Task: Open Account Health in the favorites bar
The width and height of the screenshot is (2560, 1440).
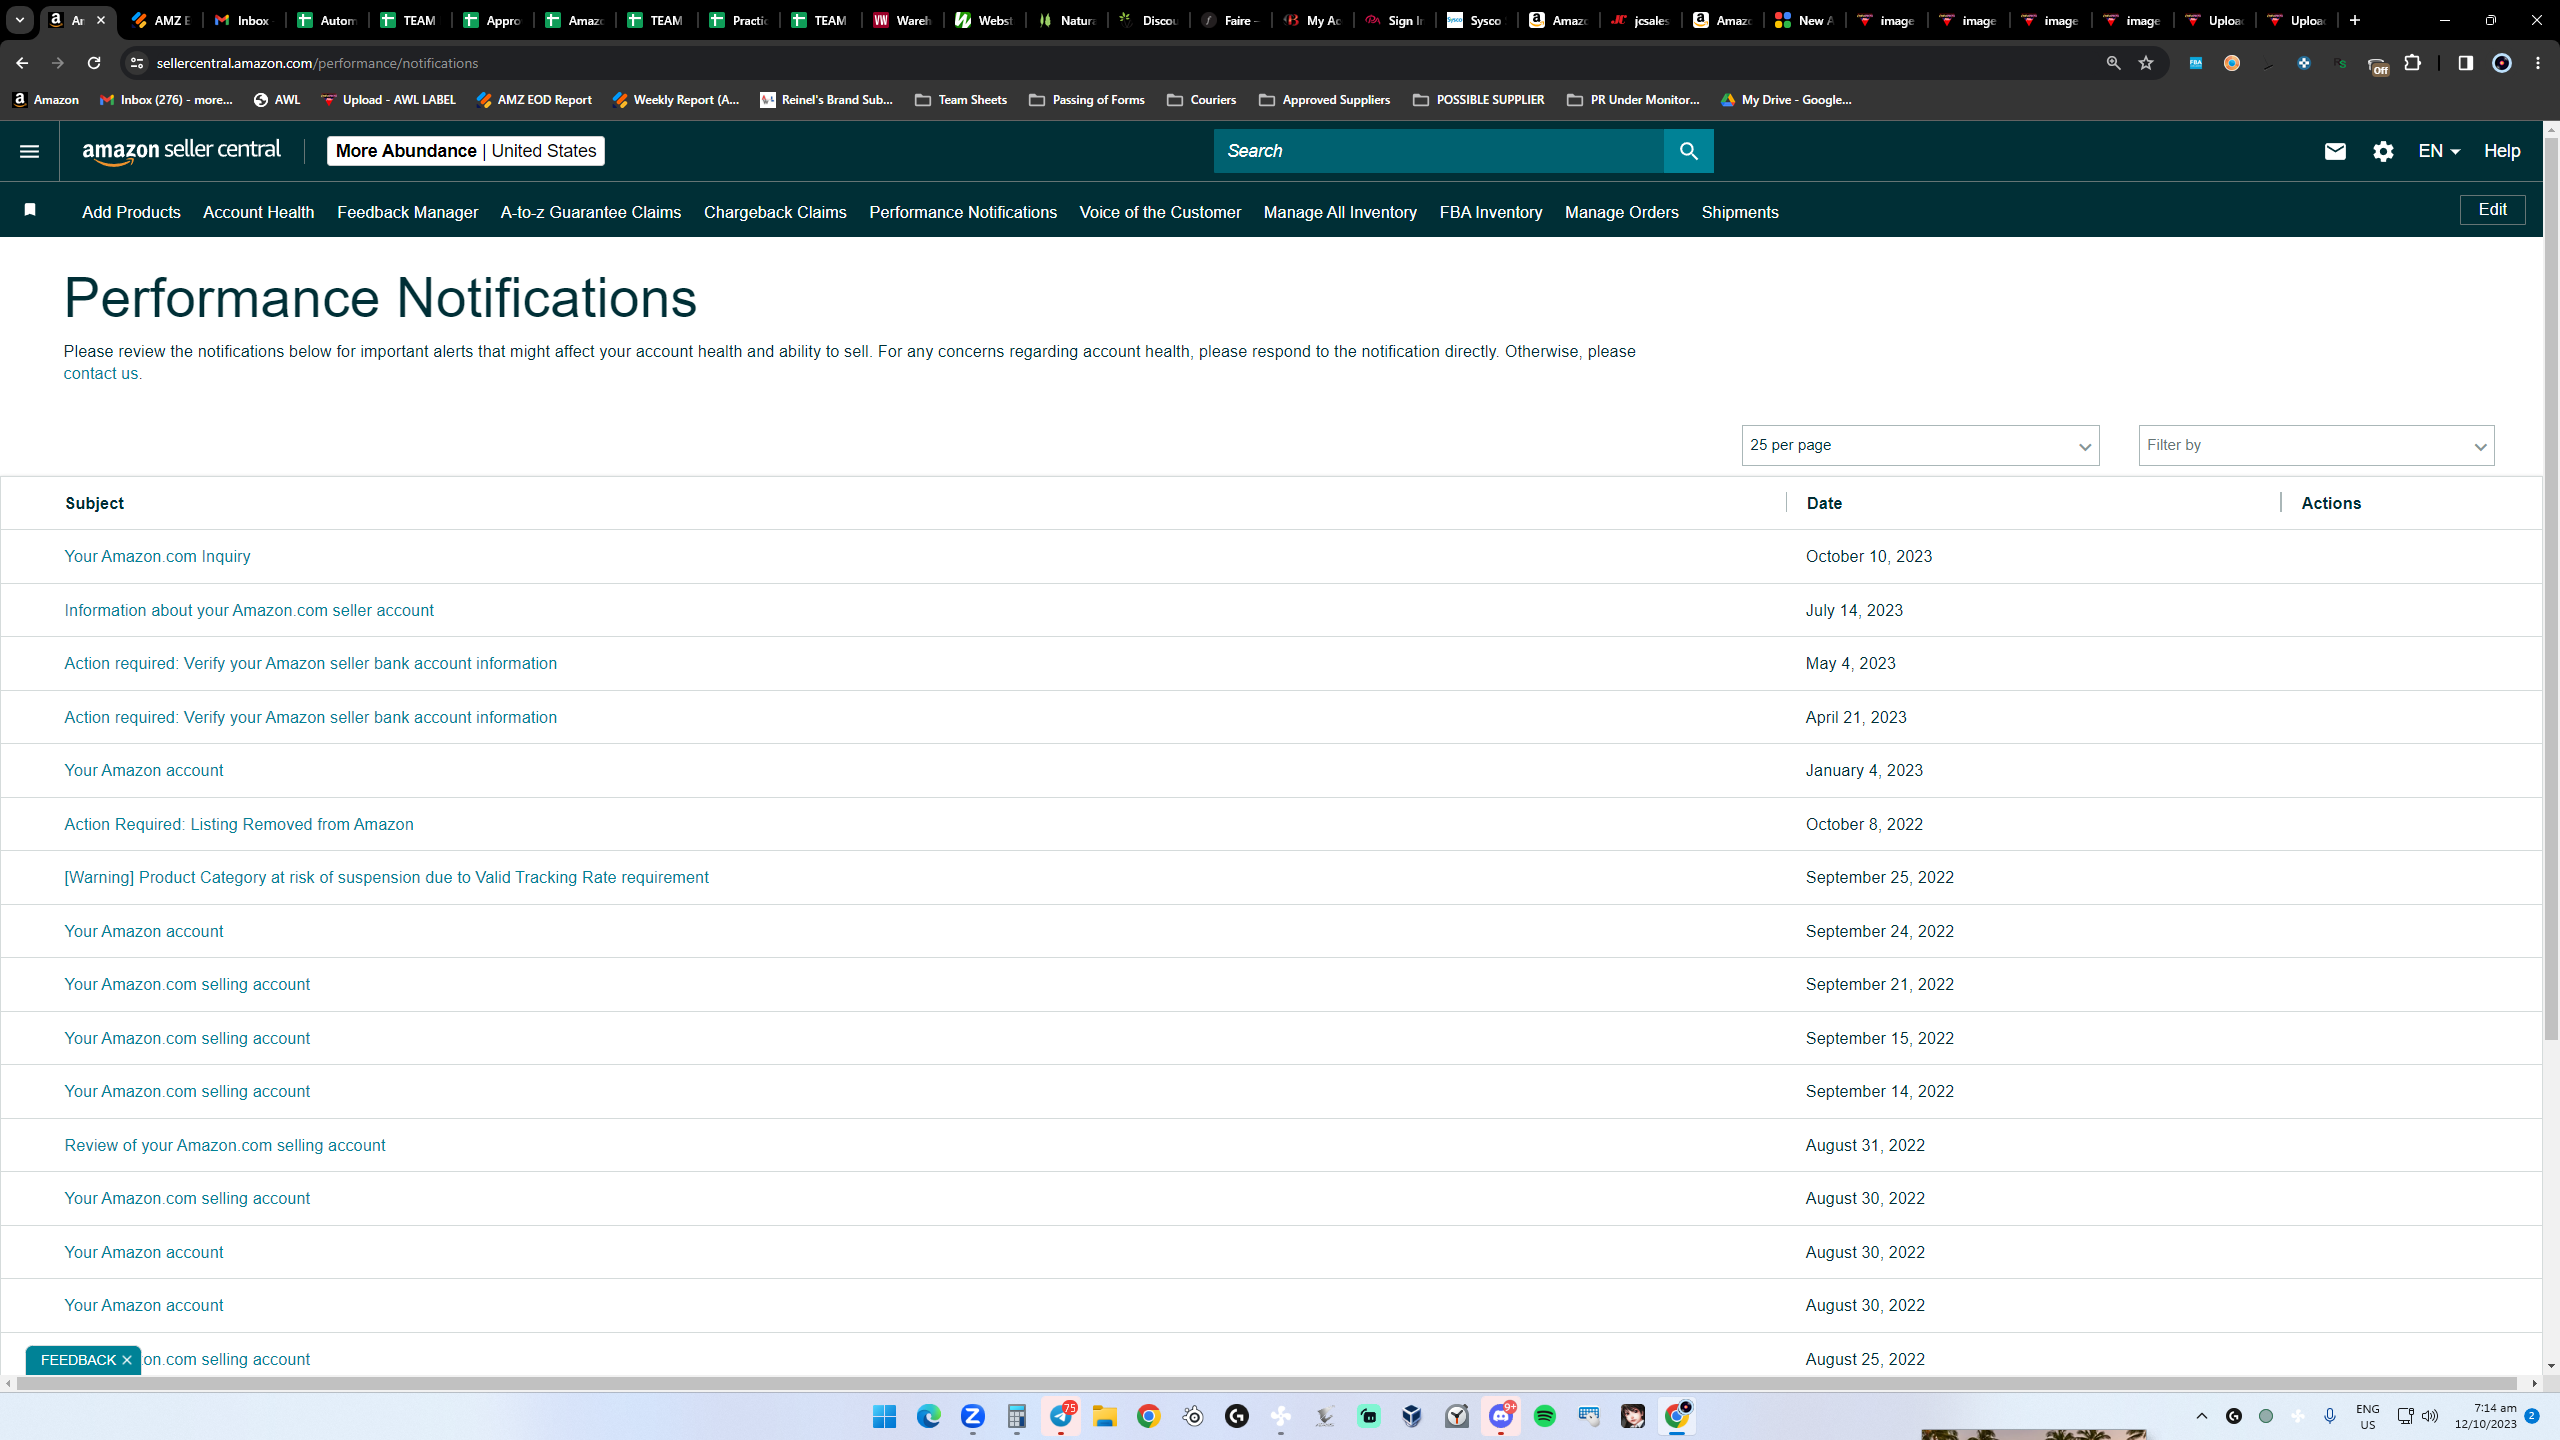Action: (x=258, y=212)
